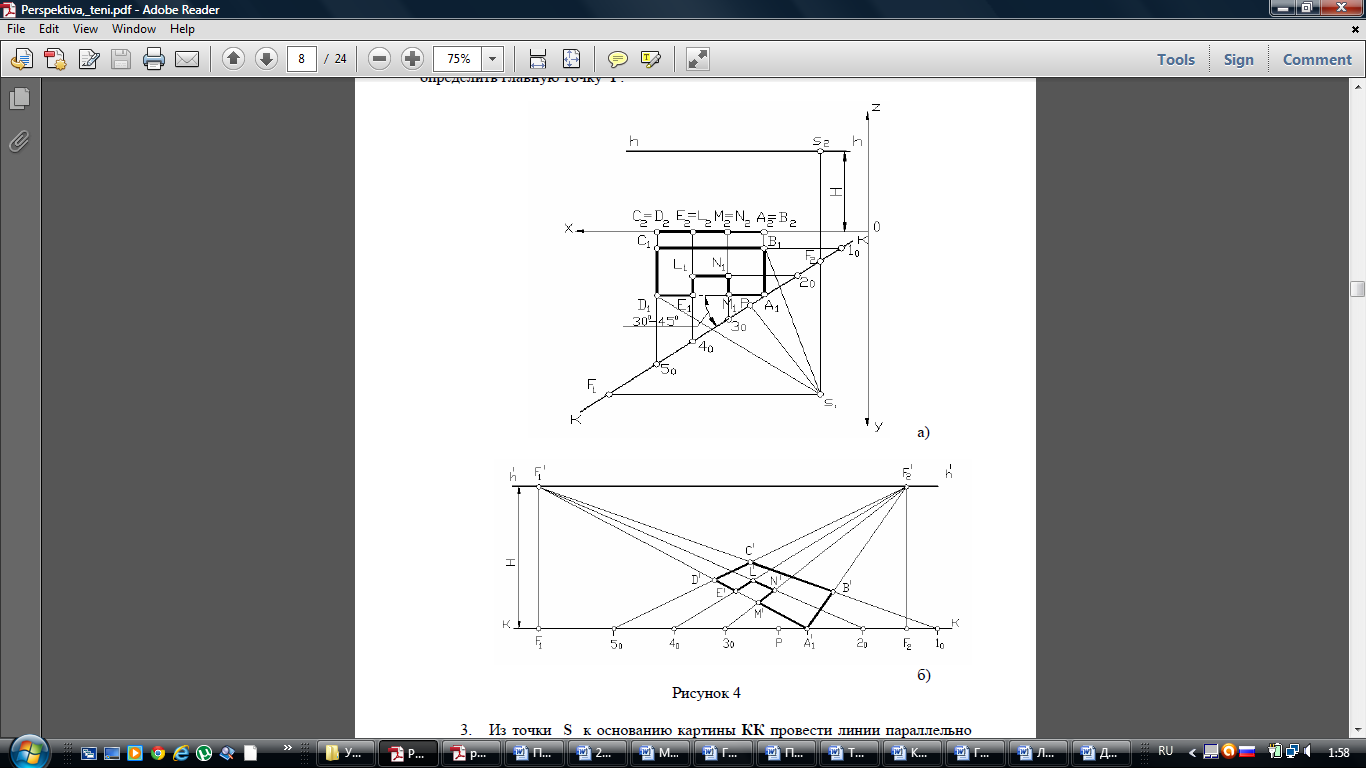Fit one full page to window icon
The image size is (1366, 768).
pyautogui.click(x=571, y=59)
